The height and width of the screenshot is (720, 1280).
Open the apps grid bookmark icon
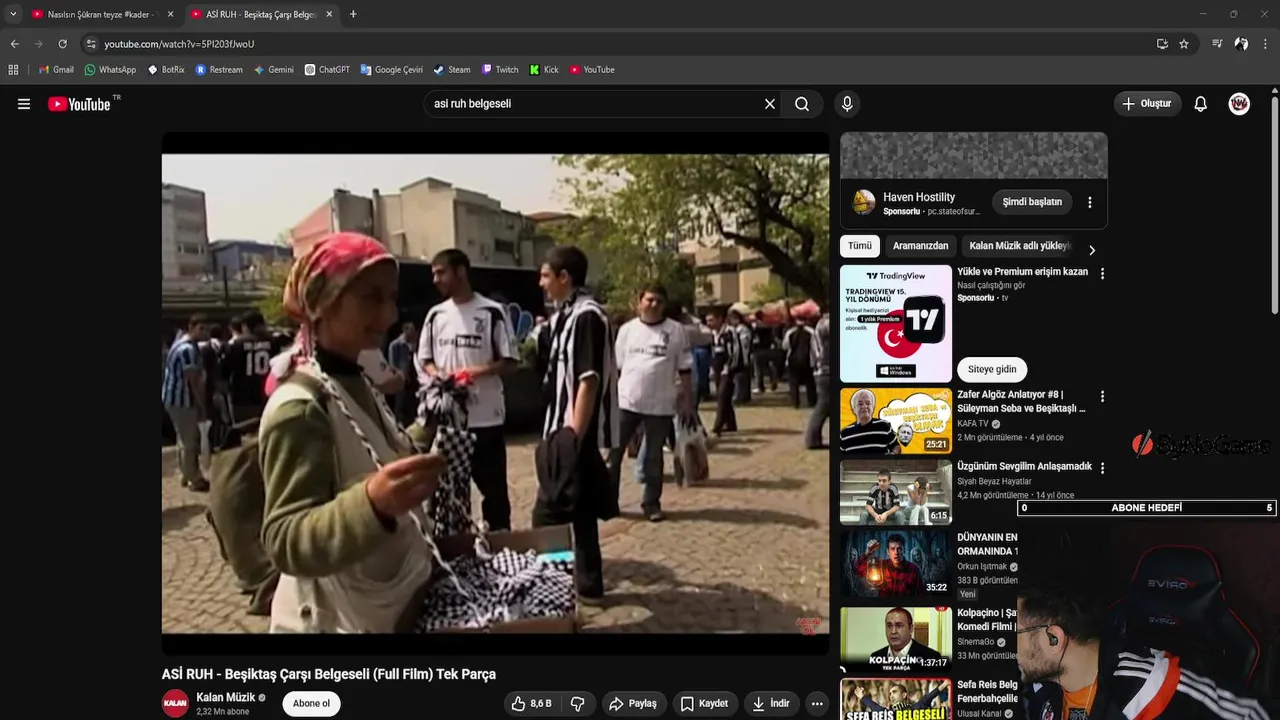point(13,70)
